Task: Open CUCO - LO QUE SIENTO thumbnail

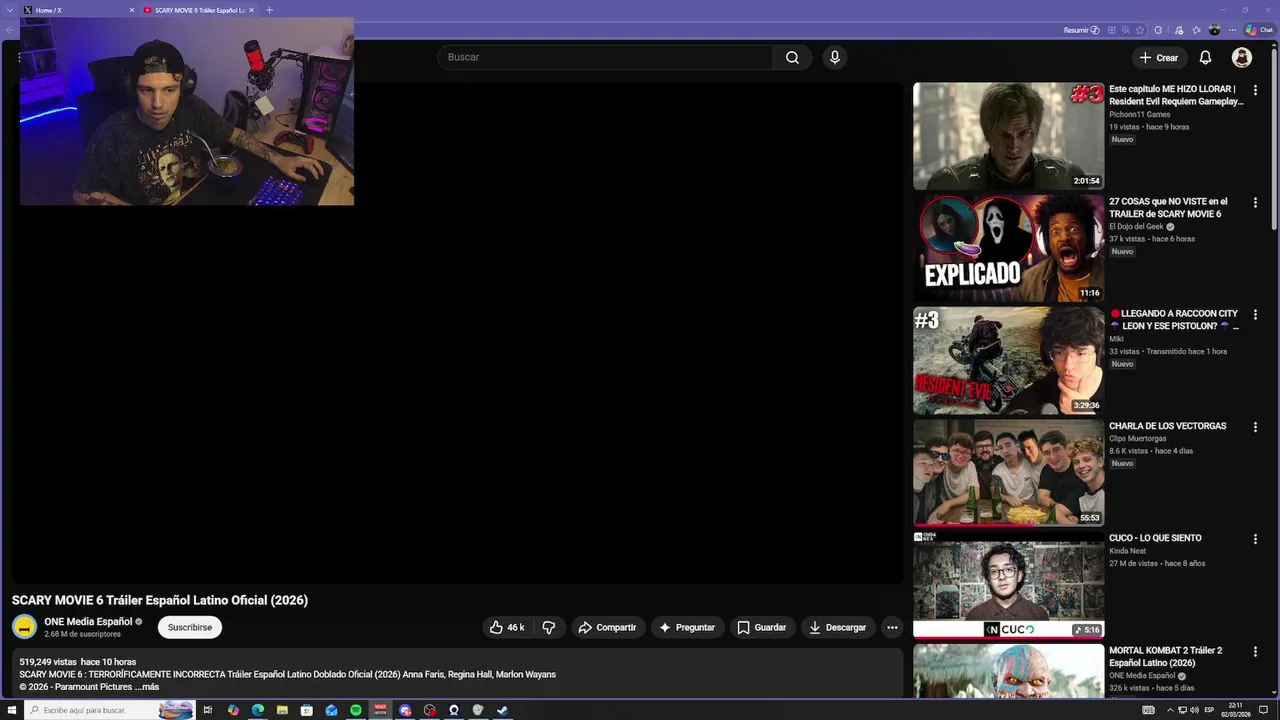Action: (x=1008, y=585)
